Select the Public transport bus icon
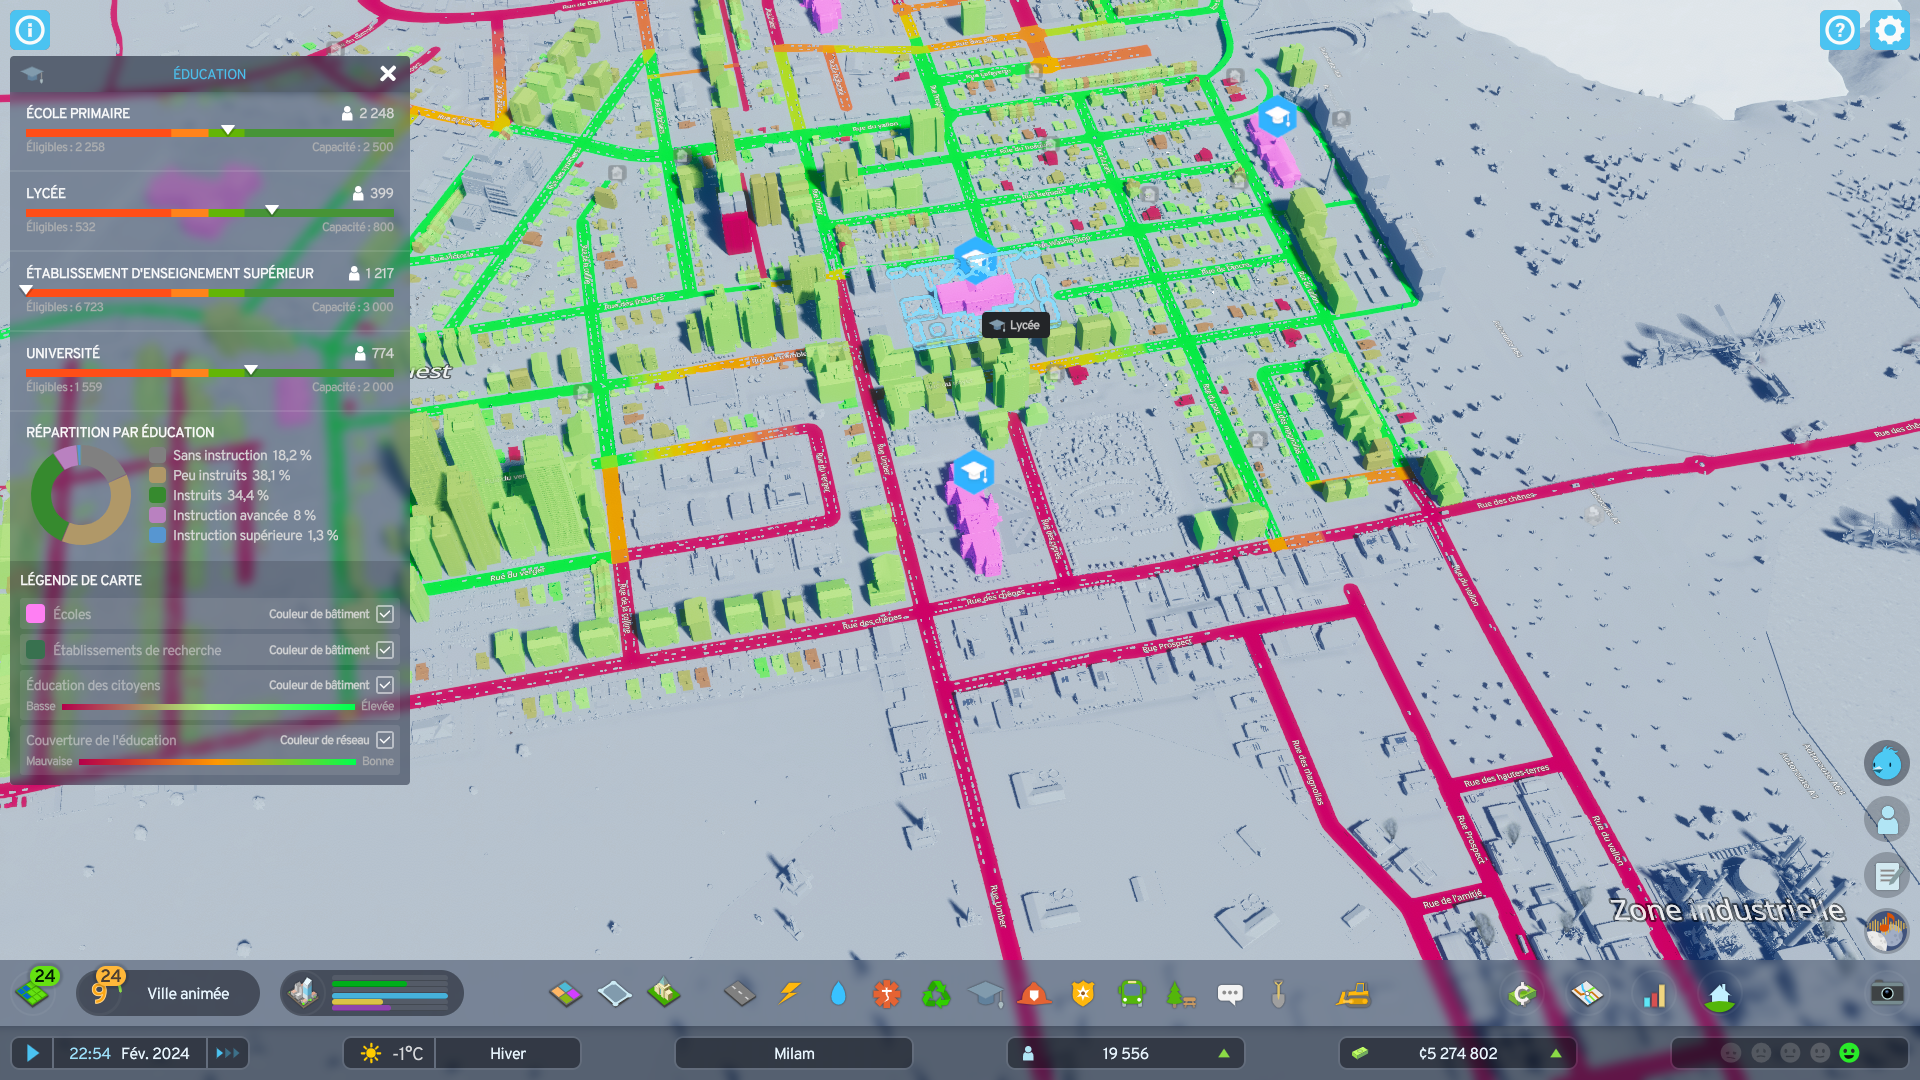The width and height of the screenshot is (1920, 1080). 1132,994
